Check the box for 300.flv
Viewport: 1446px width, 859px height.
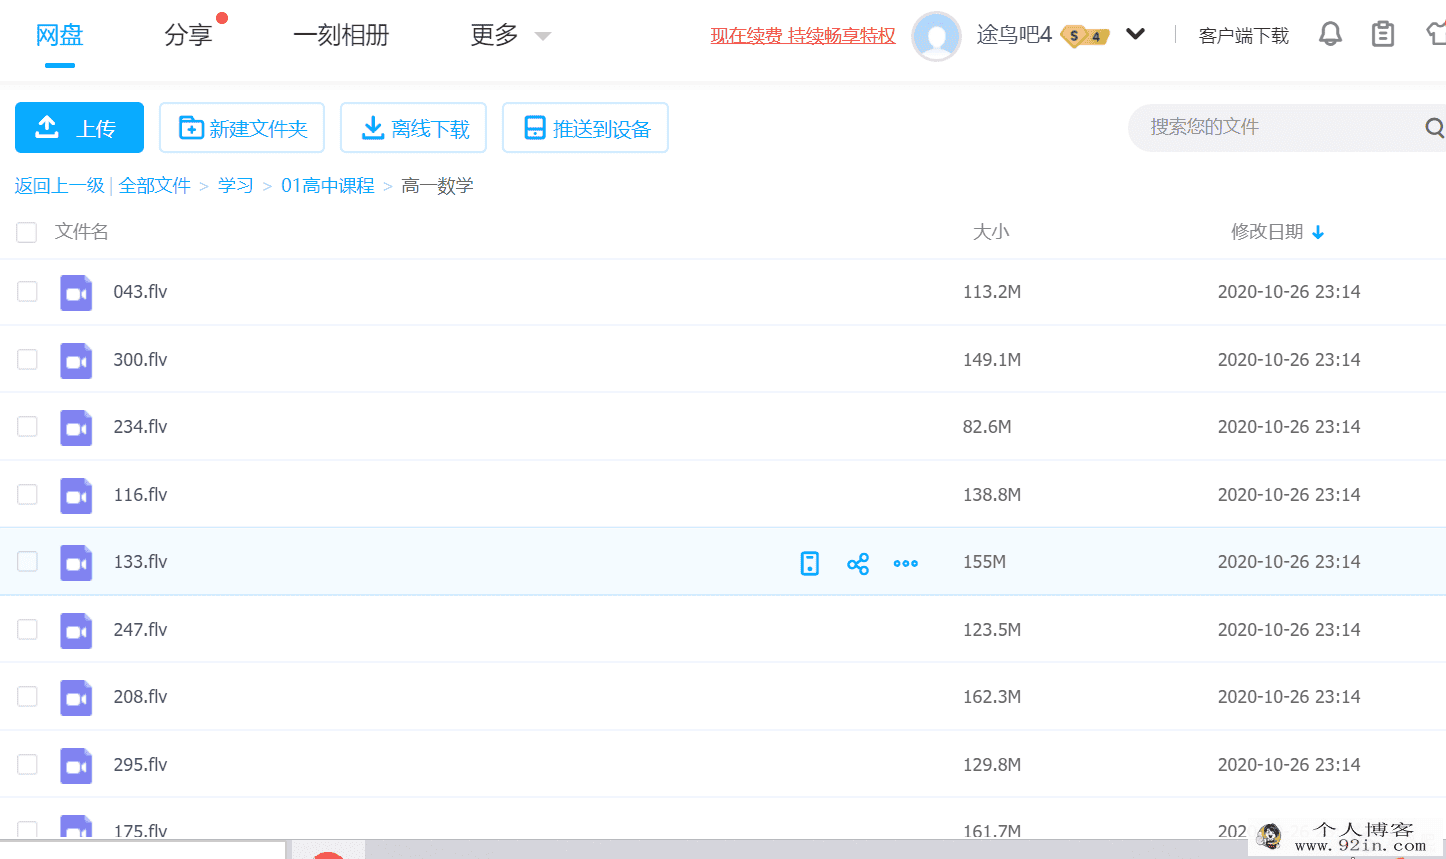27,359
